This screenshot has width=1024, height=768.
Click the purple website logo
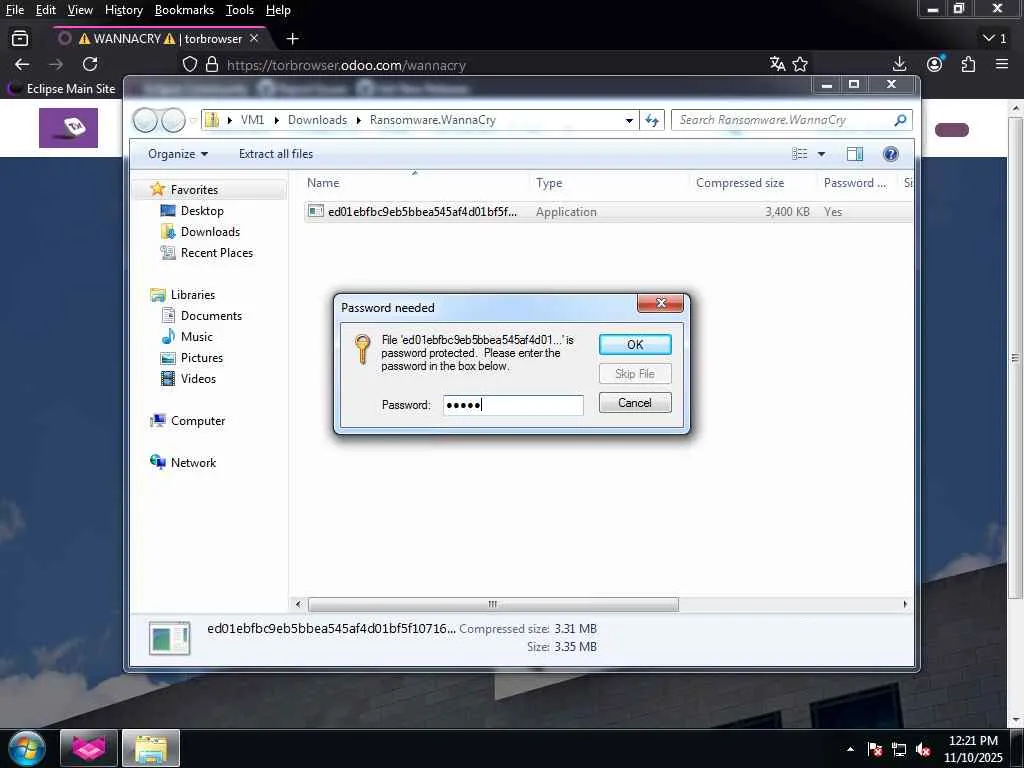point(69,128)
